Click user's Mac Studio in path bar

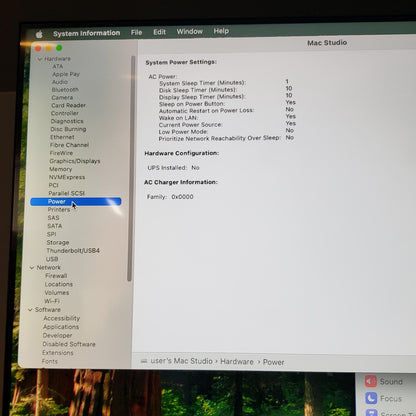pos(181,361)
